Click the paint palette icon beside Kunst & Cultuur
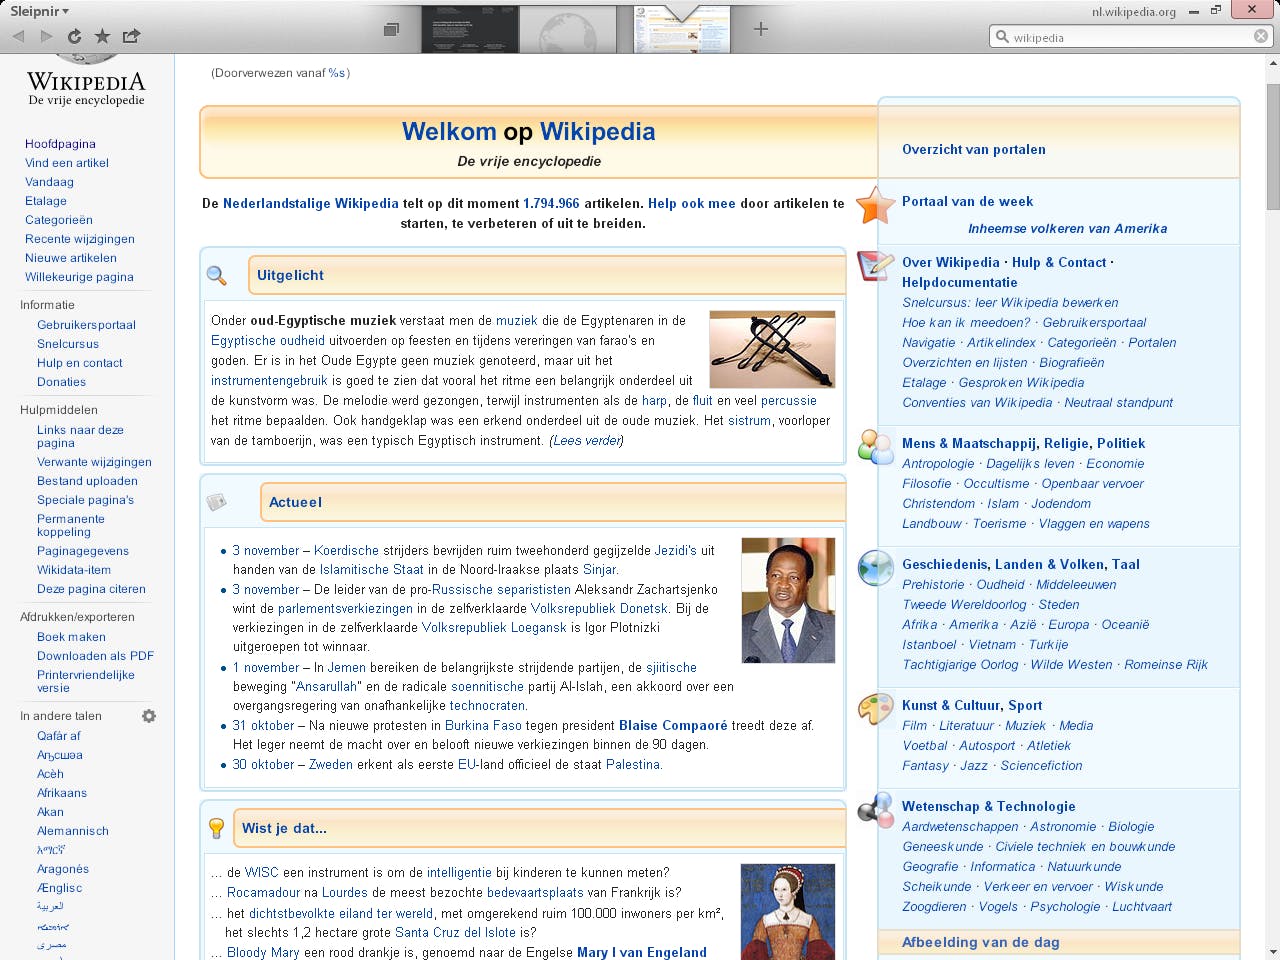The height and width of the screenshot is (960, 1280). click(x=875, y=709)
